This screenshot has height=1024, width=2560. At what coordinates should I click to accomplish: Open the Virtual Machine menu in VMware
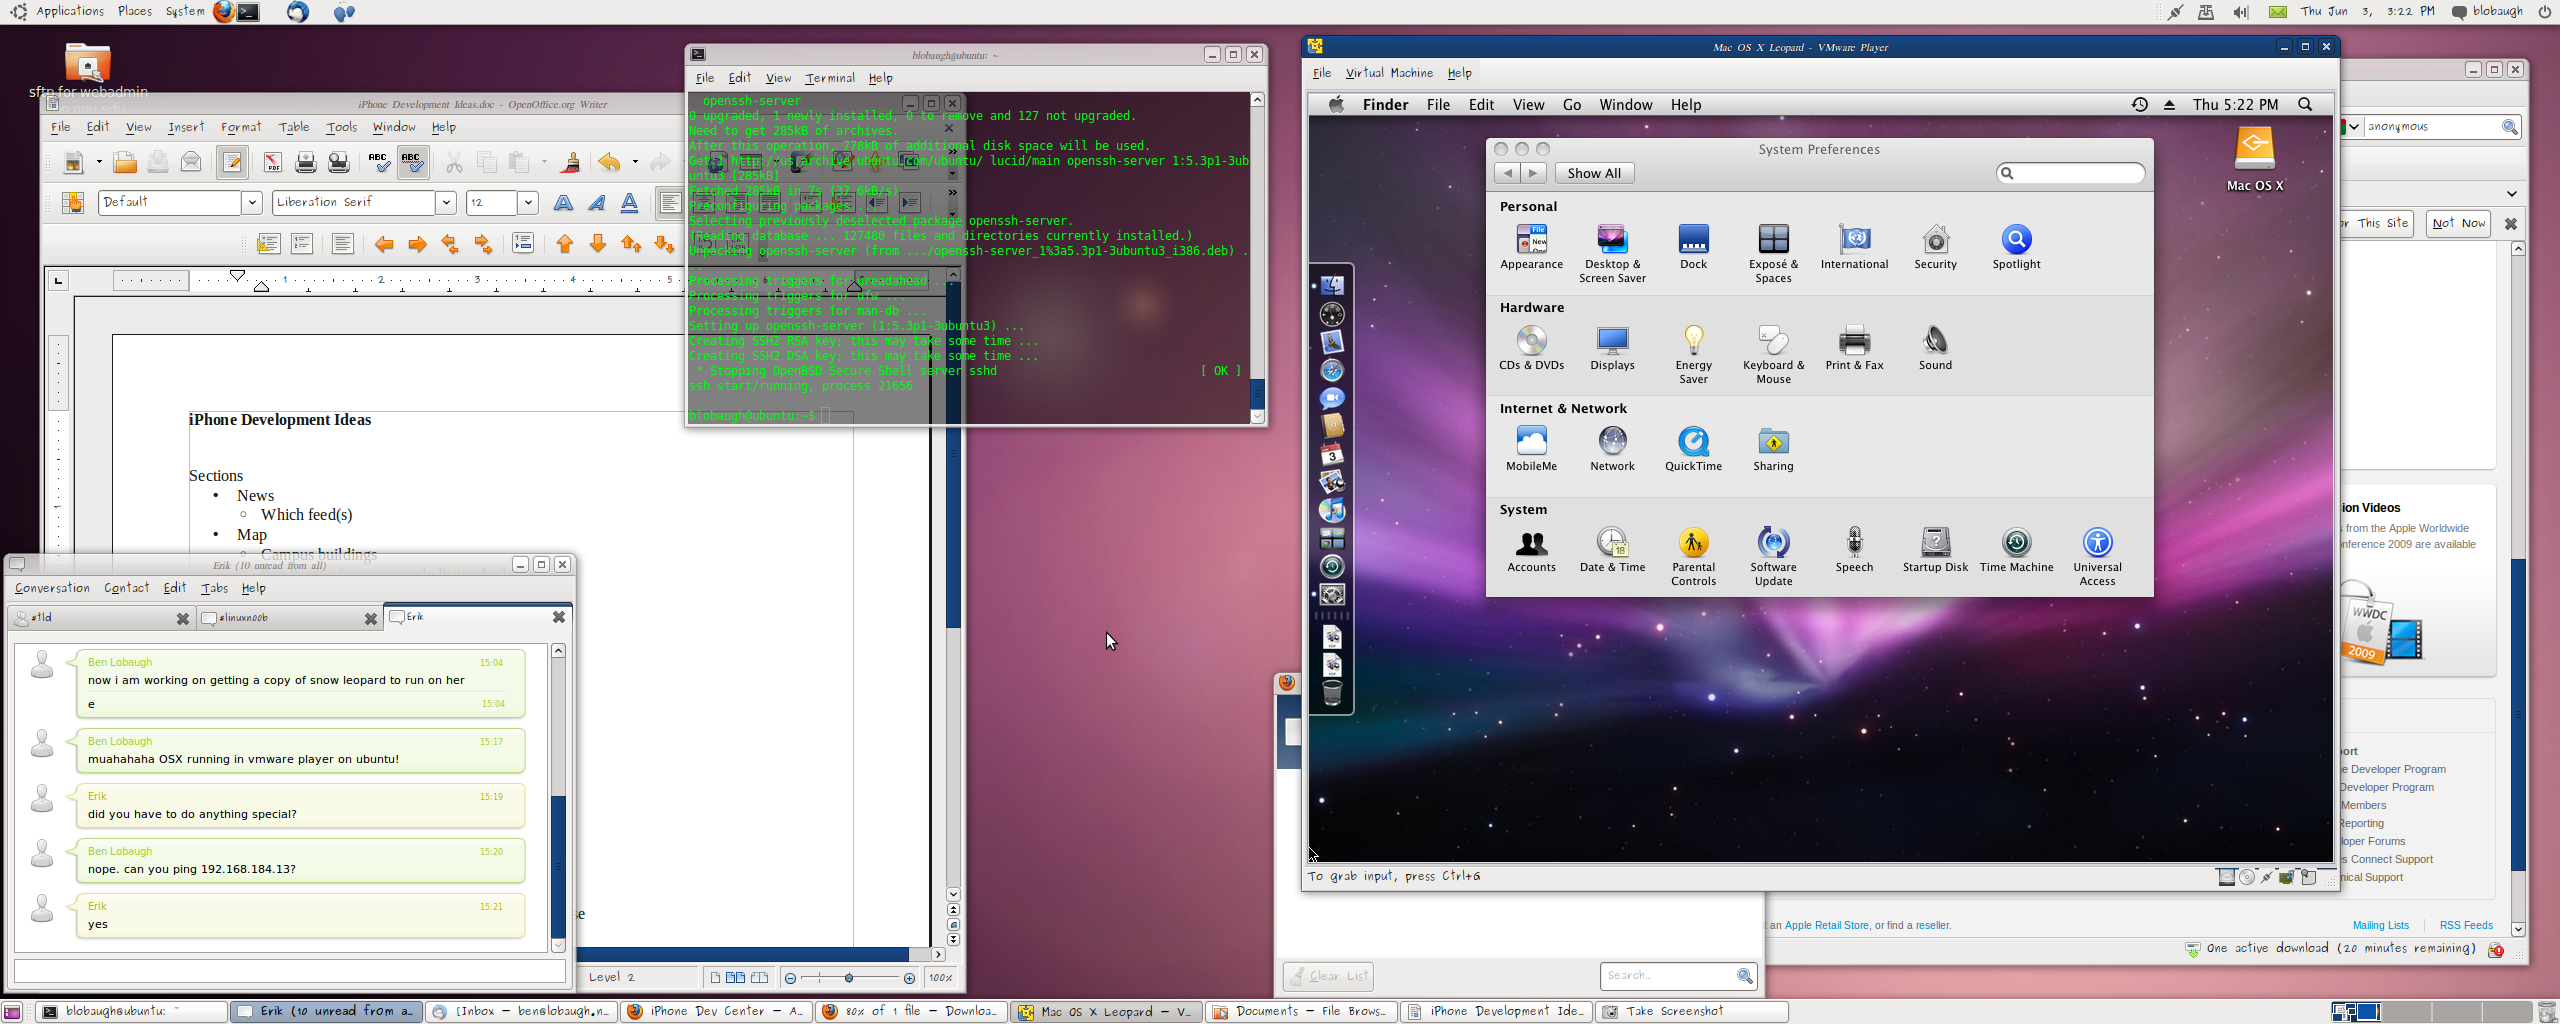pos(1389,73)
